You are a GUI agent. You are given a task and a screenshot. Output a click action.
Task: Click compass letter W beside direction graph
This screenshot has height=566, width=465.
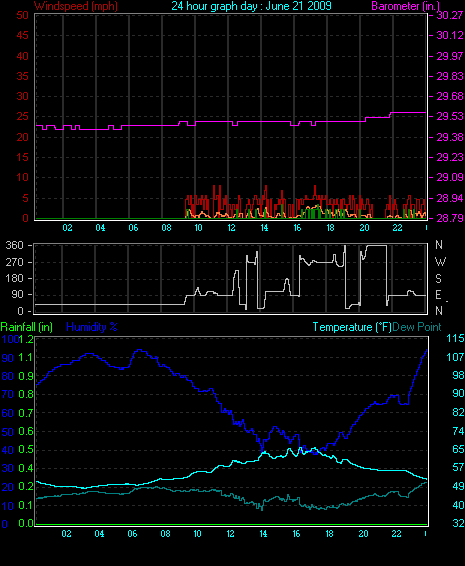[440, 261]
